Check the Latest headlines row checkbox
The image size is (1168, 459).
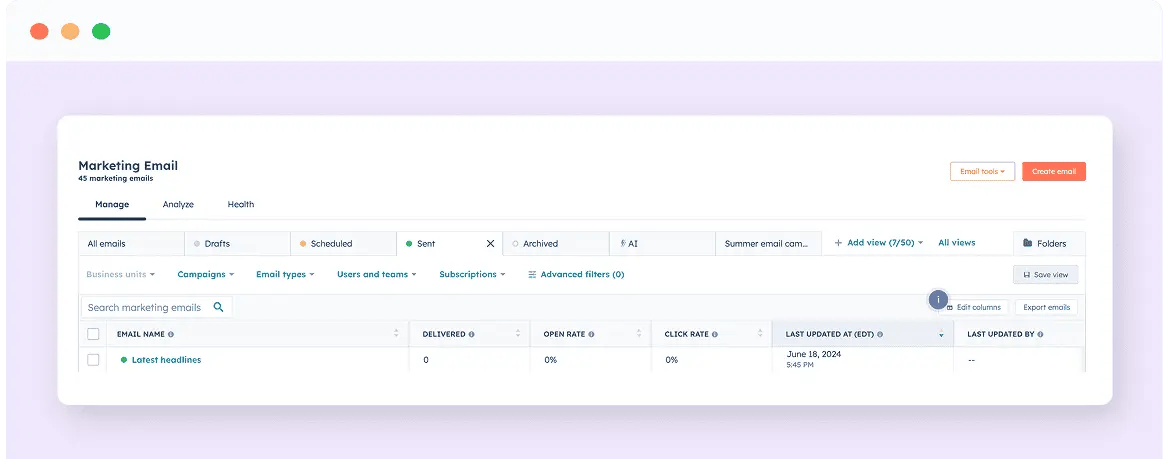[x=93, y=360]
